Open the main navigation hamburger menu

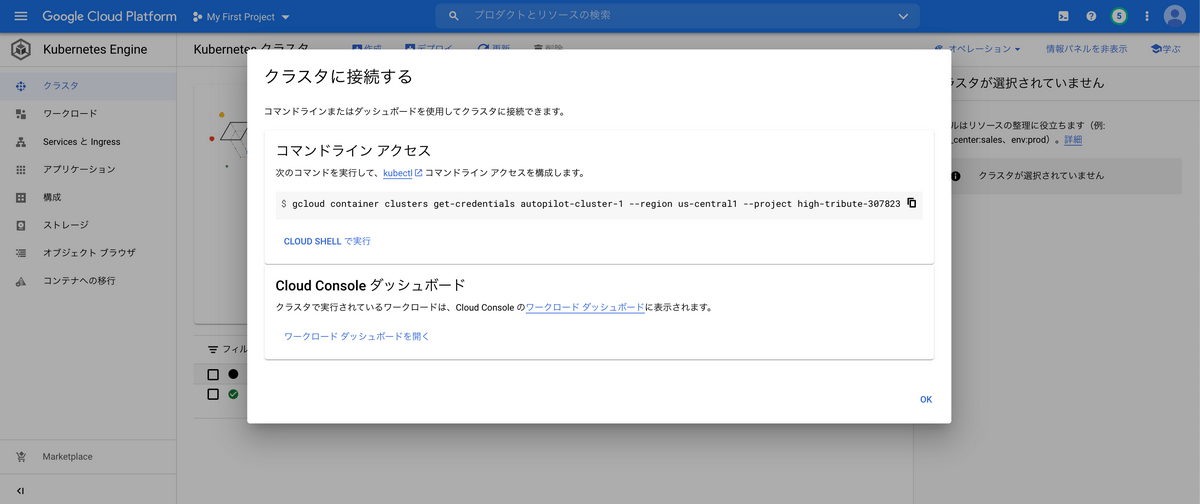(21, 17)
